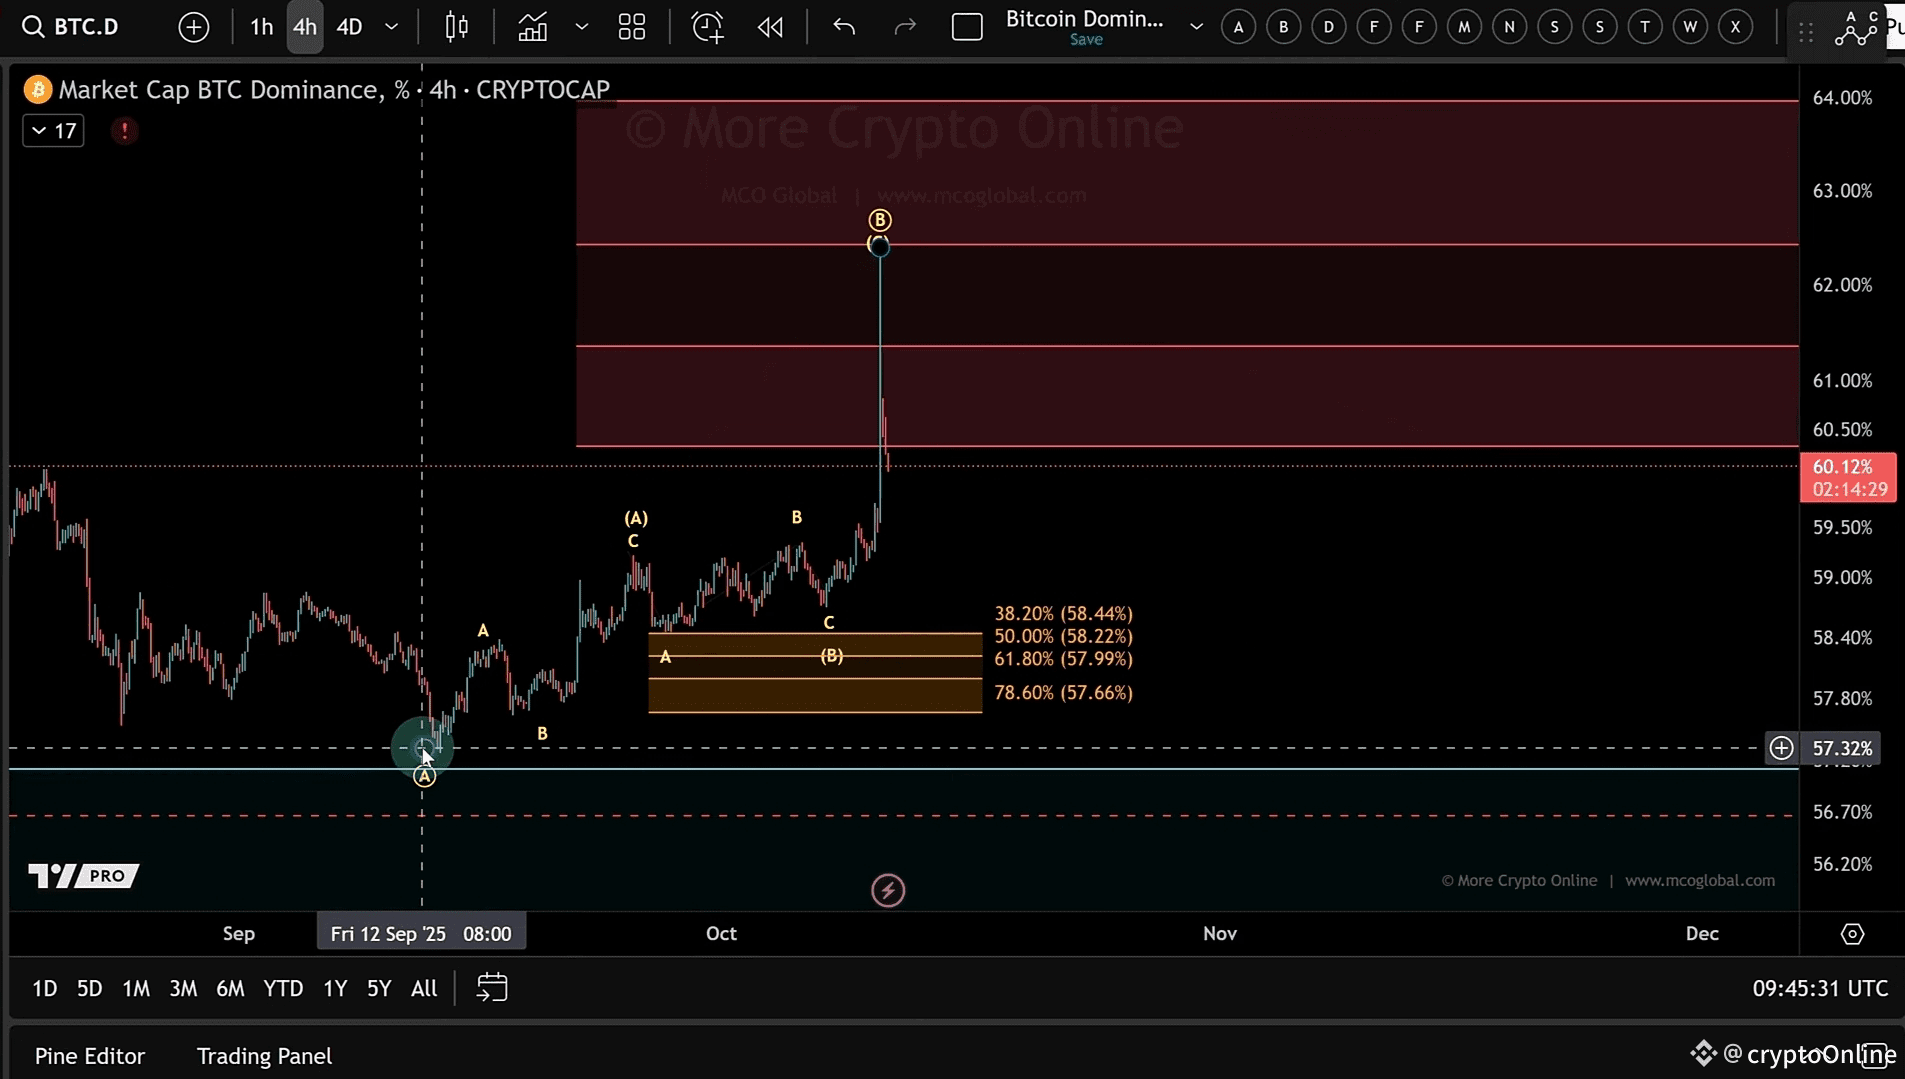This screenshot has height=1079, width=1905.
Task: Open the Indicators menu icon
Action: point(532,27)
